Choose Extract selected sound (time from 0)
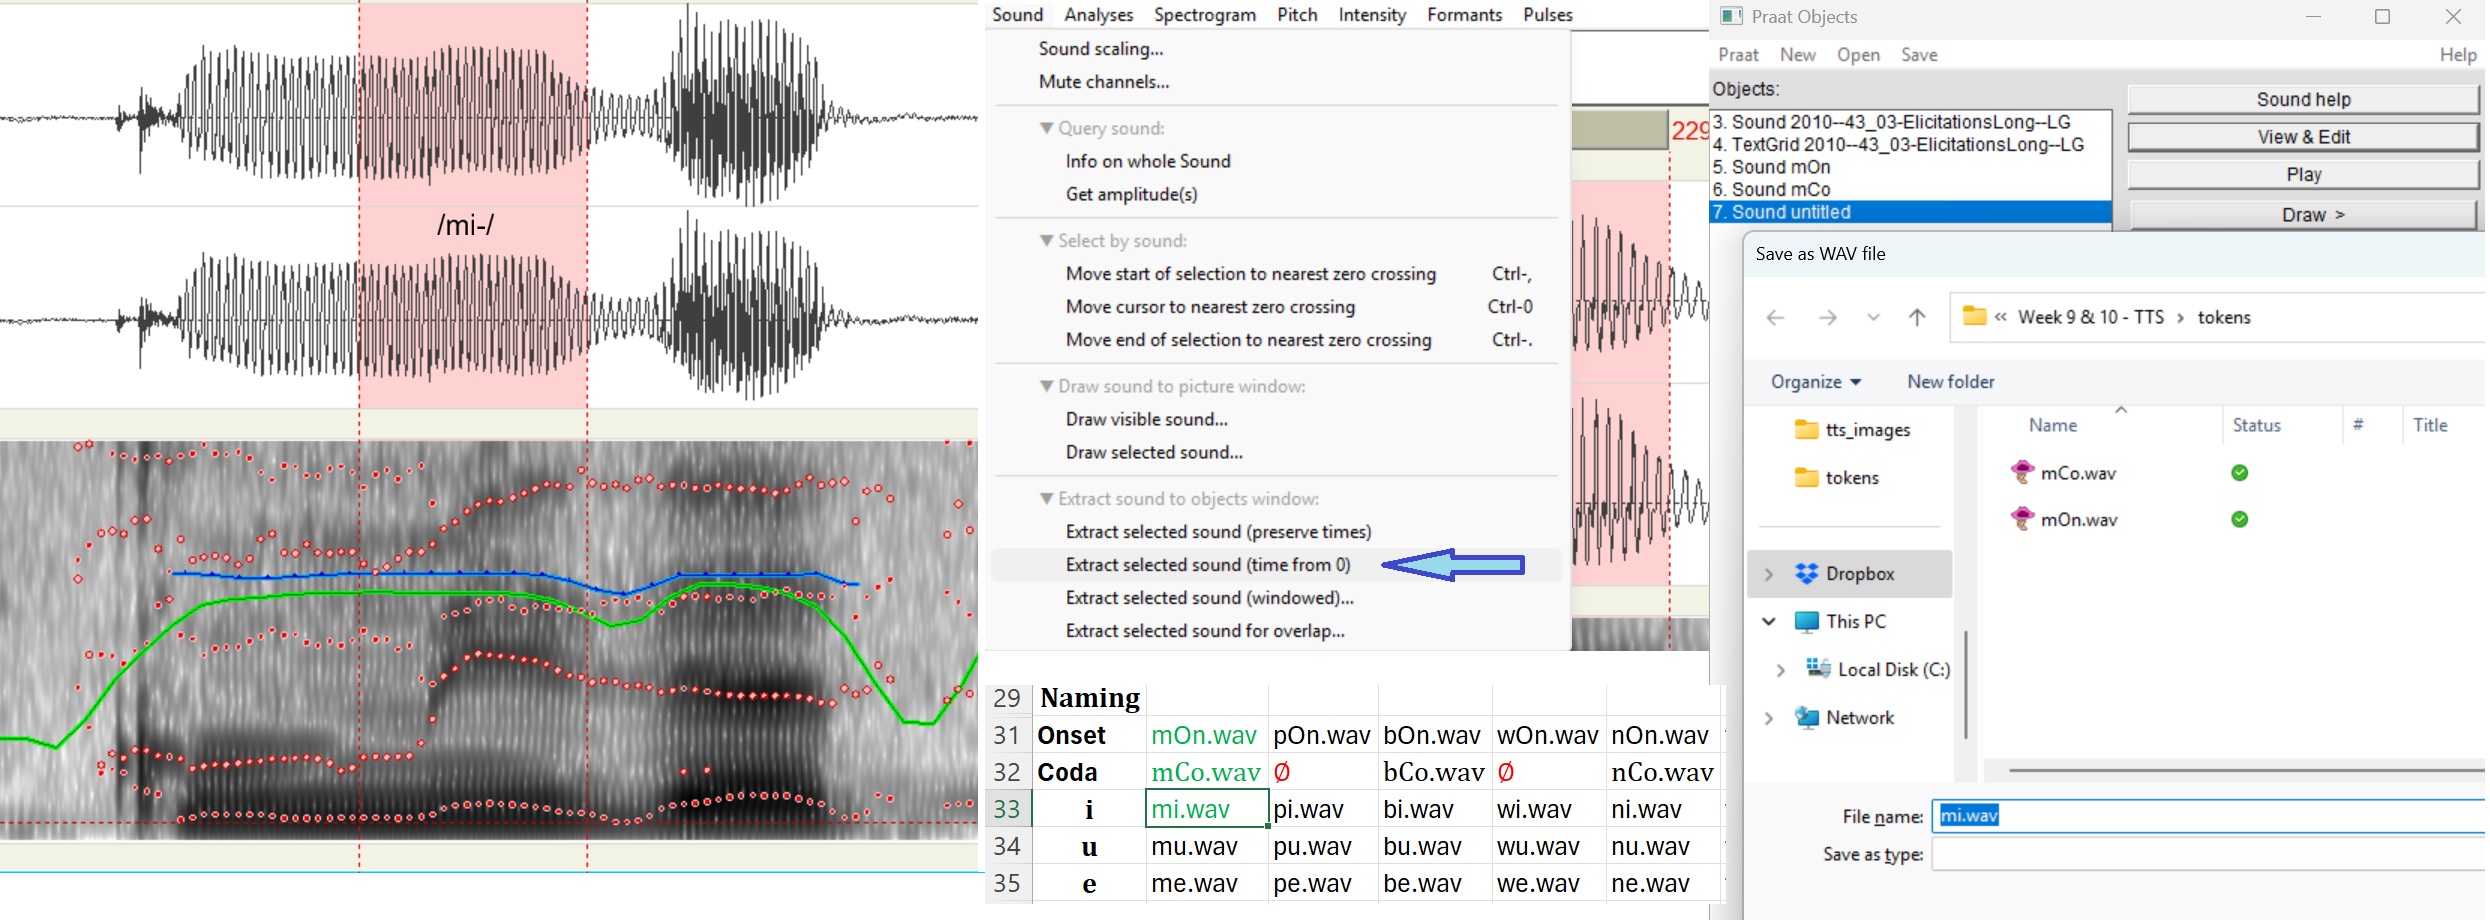 pos(1207,565)
